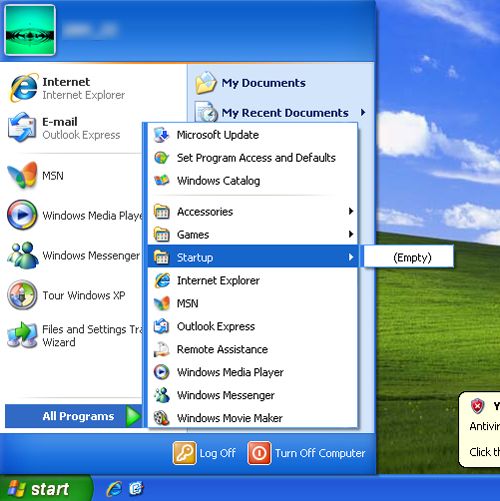500x501 pixels.
Task: Open the Outlook Express E-mail icon
Action: click(x=22, y=127)
